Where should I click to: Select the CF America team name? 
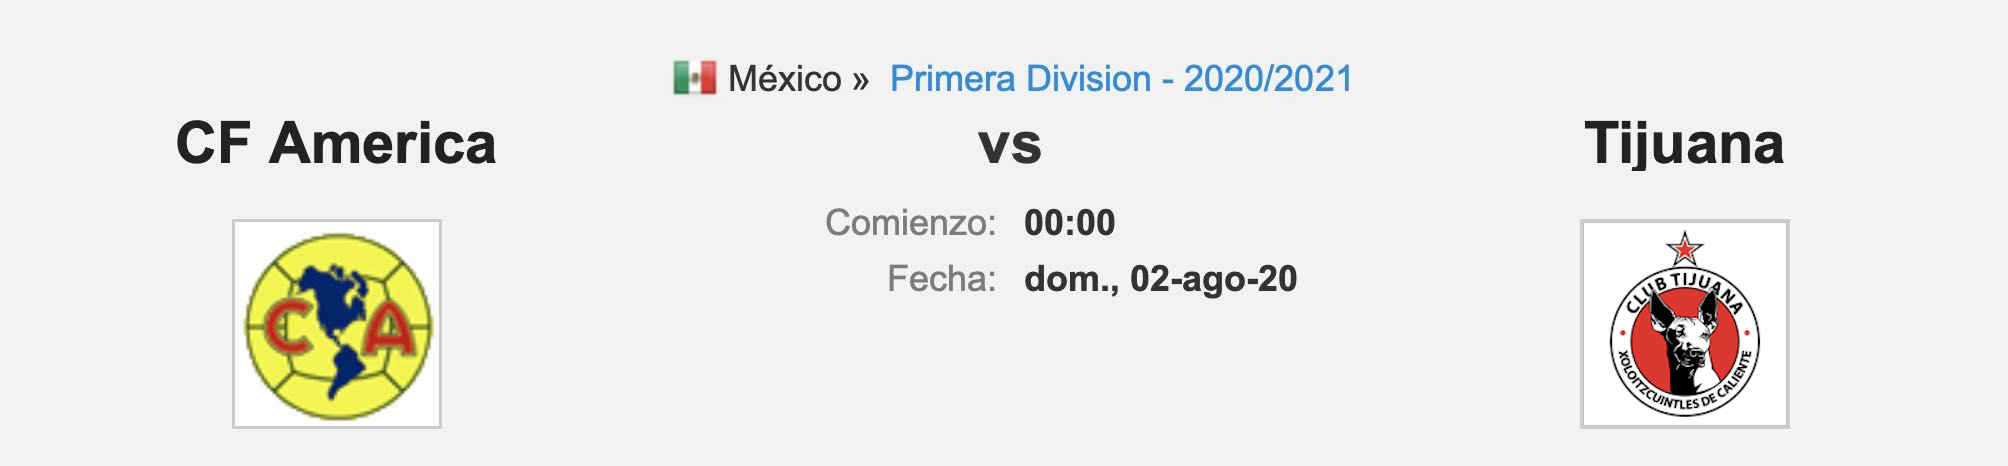pyautogui.click(x=336, y=143)
